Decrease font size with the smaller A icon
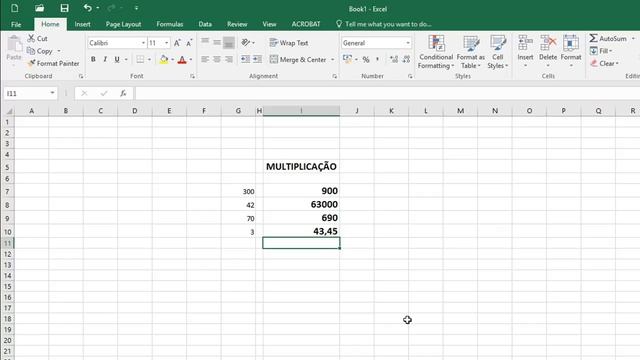Screen dimensions: 640x360 pos(189,43)
